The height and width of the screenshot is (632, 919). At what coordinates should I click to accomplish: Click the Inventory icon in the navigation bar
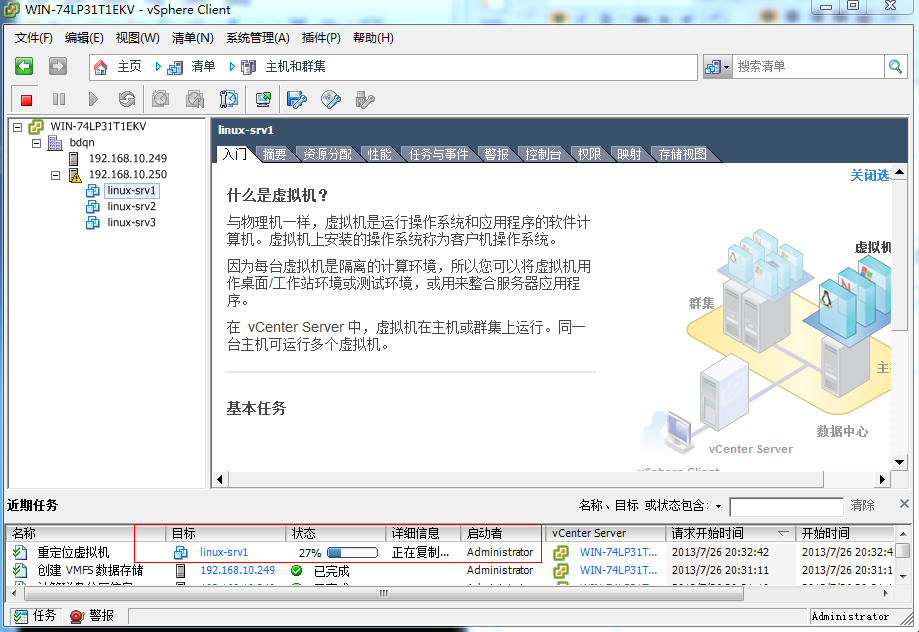click(x=175, y=67)
